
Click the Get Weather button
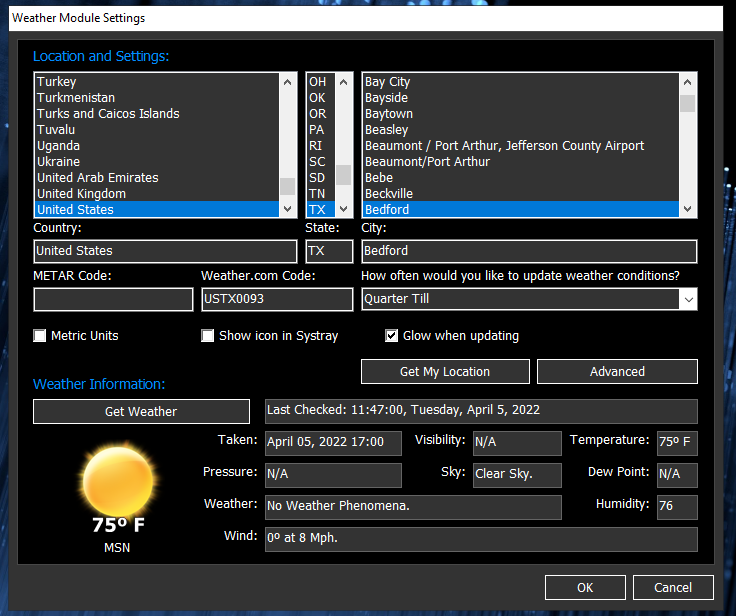click(141, 412)
